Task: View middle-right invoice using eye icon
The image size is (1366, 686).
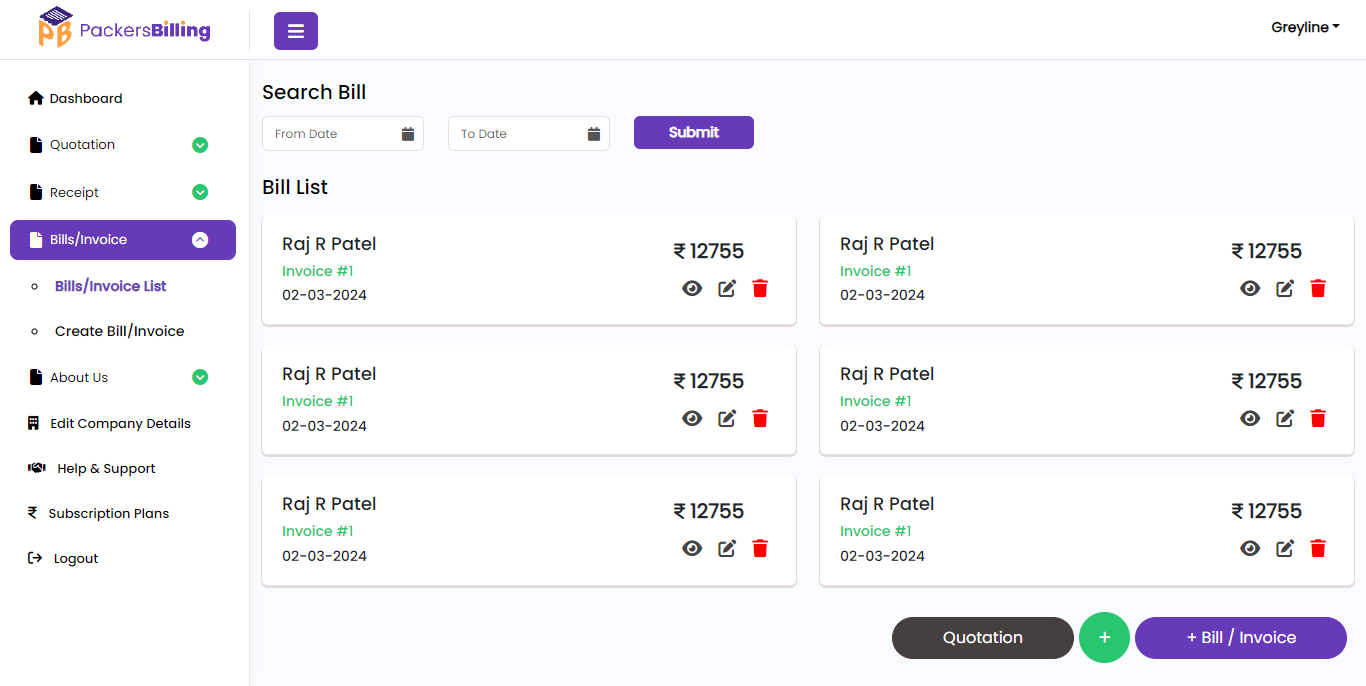Action: pos(1250,418)
